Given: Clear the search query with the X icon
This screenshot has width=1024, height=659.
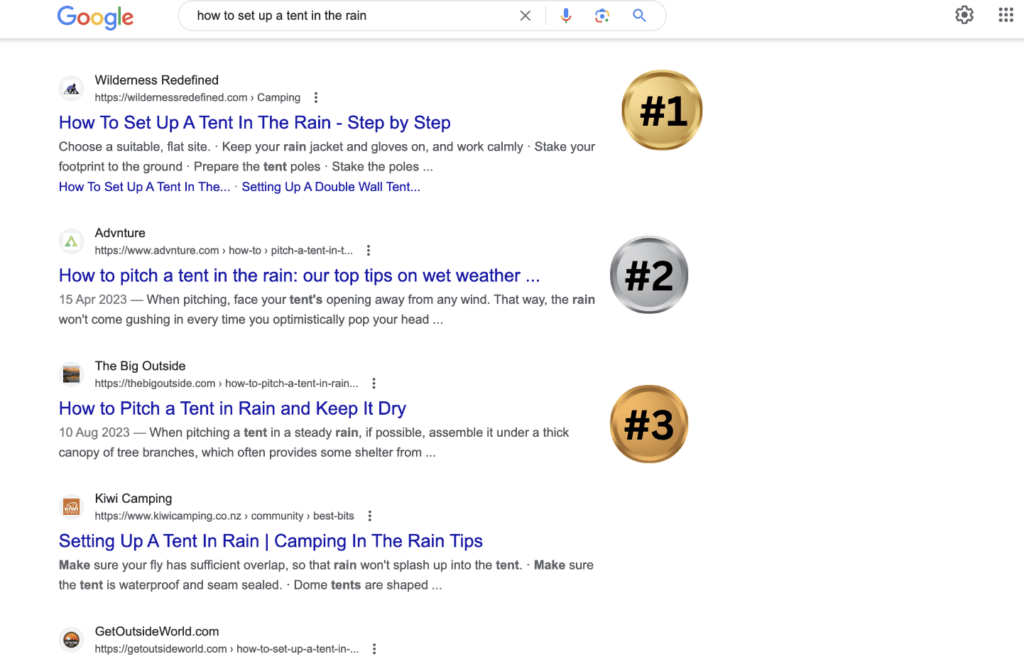Looking at the screenshot, I should pos(525,16).
